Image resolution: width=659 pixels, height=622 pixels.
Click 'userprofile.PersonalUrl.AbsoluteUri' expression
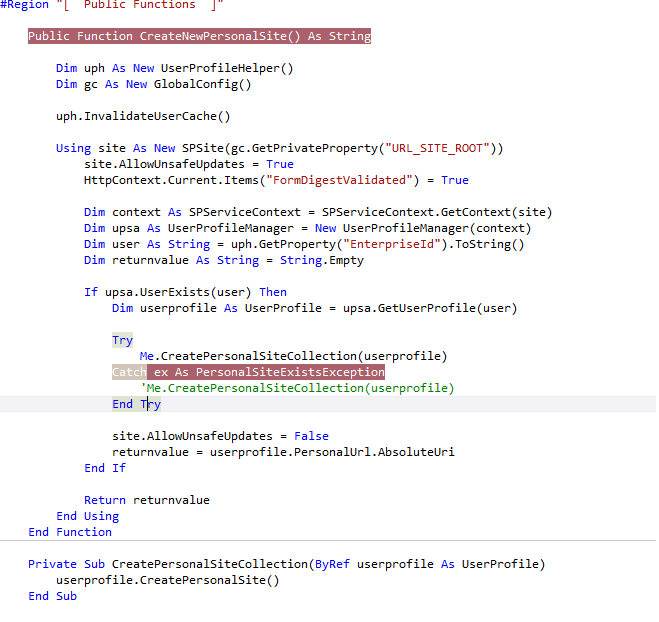(x=332, y=452)
